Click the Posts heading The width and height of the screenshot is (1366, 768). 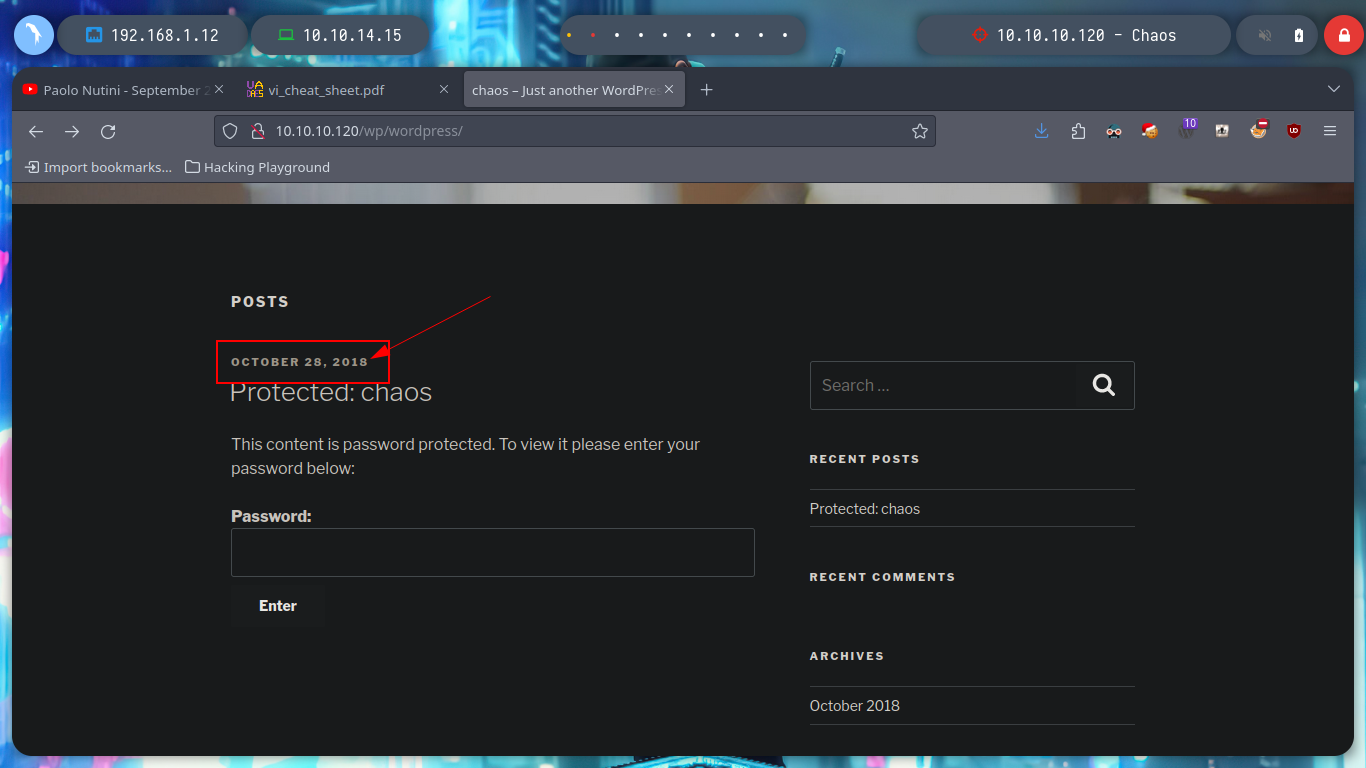point(260,301)
